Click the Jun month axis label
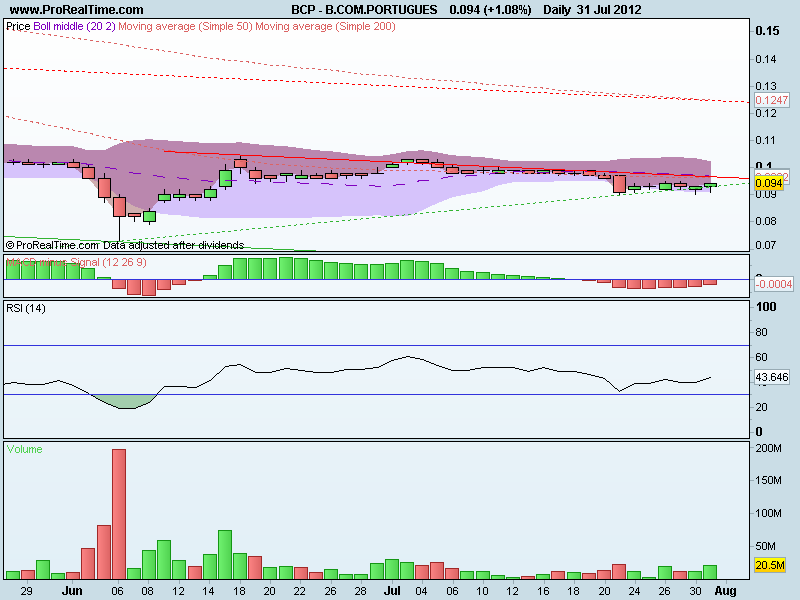The image size is (800, 600). point(72,591)
